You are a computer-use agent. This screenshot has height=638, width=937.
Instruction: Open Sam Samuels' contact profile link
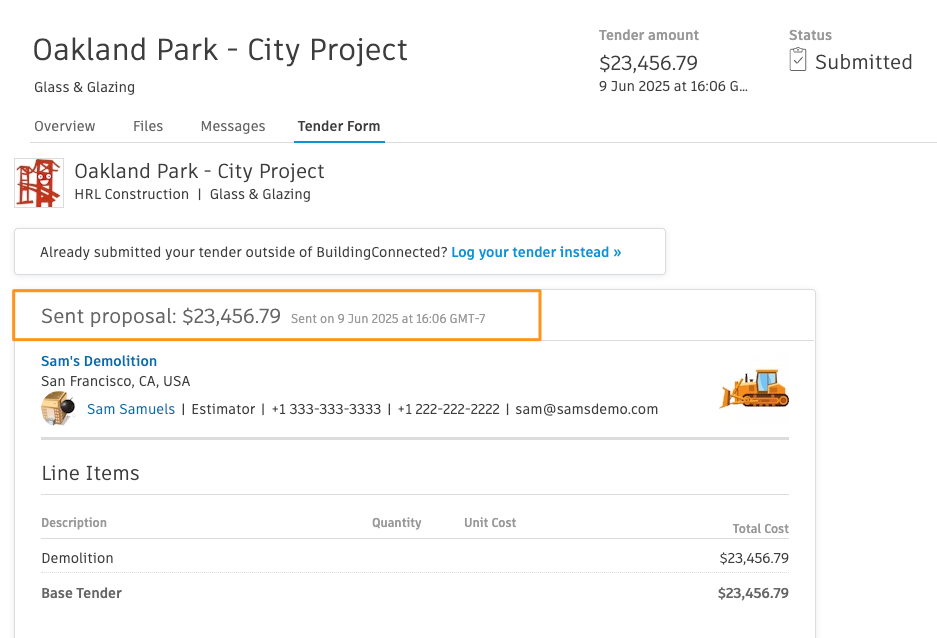[131, 409]
